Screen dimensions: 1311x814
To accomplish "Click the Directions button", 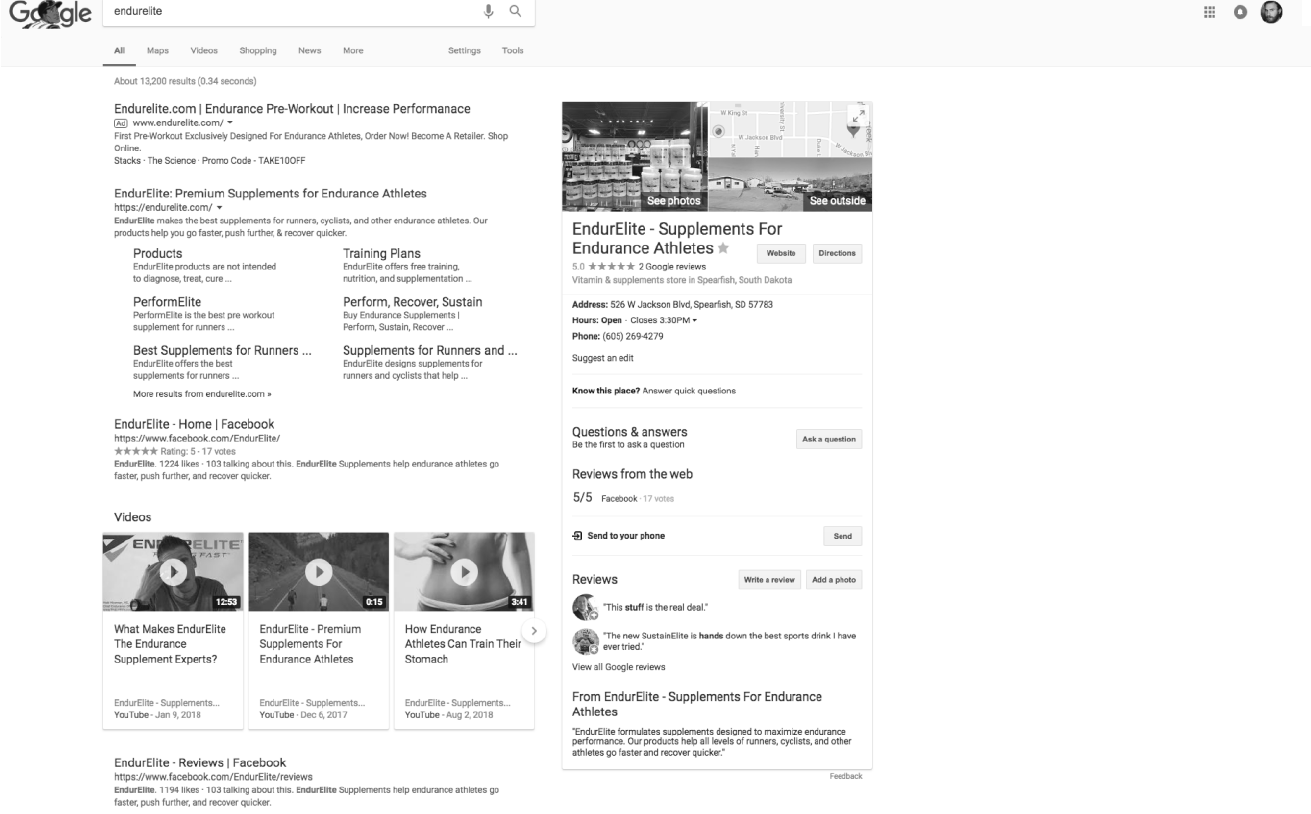I will 837,253.
